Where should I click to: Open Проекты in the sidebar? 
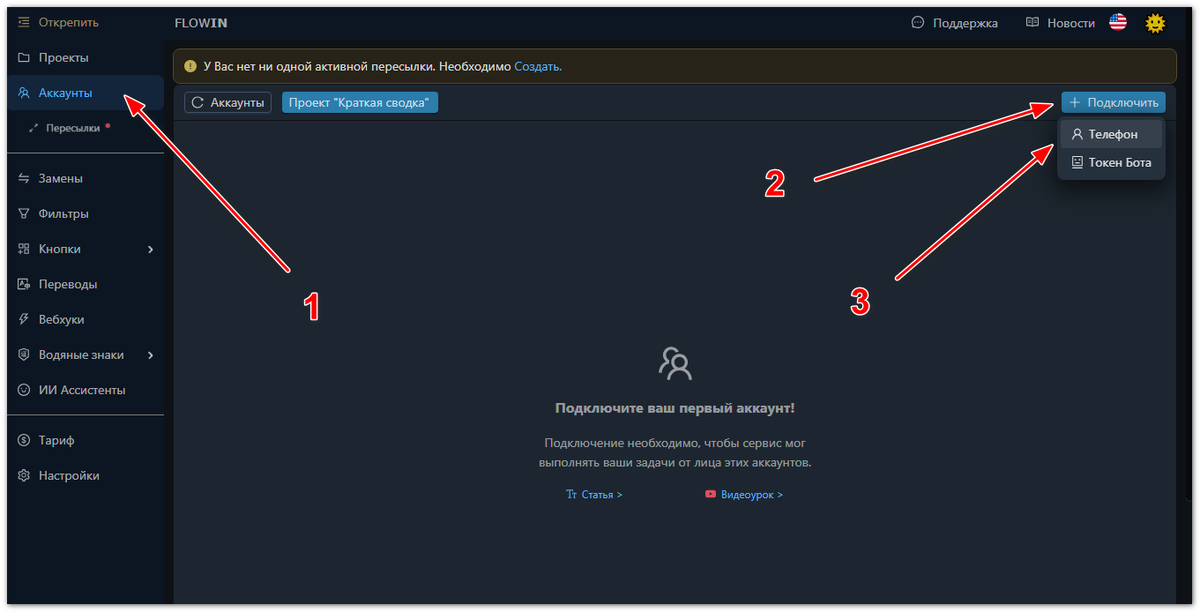(85, 57)
